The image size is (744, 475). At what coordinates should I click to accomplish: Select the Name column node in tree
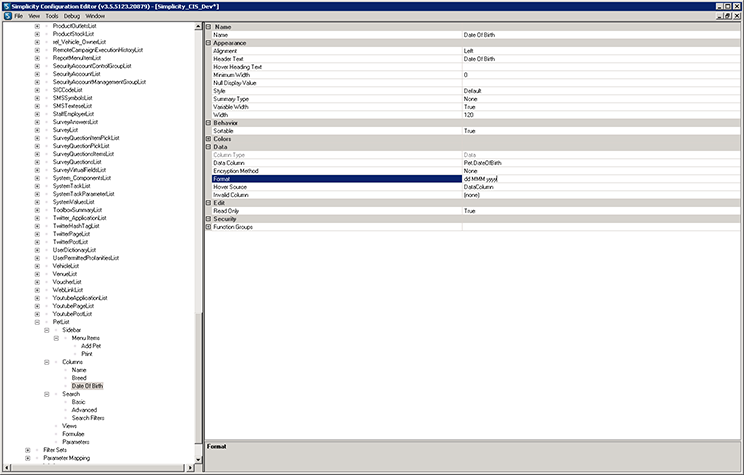click(x=79, y=370)
